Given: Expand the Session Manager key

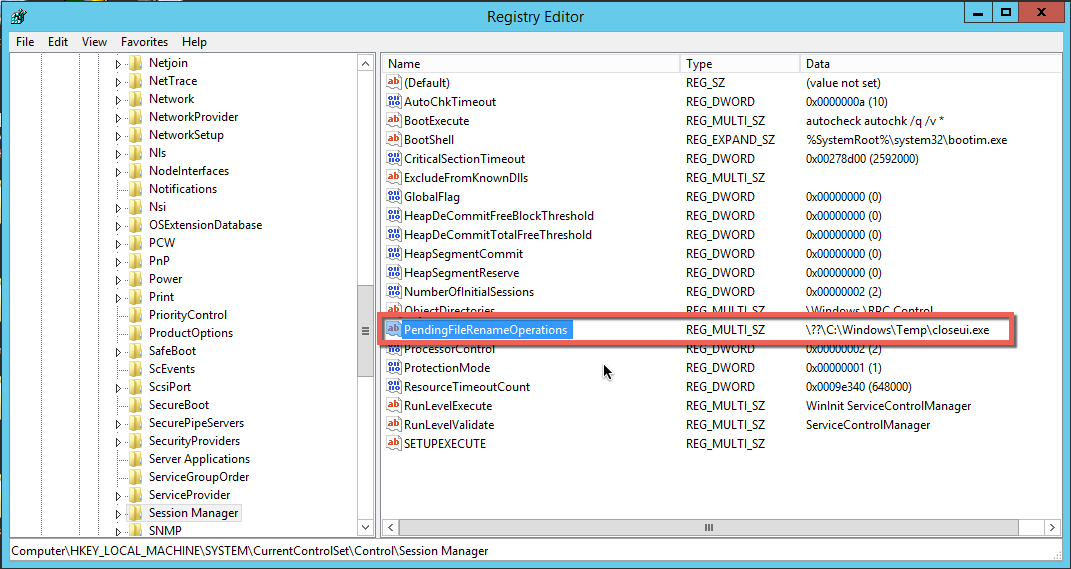Looking at the screenshot, I should tap(118, 513).
